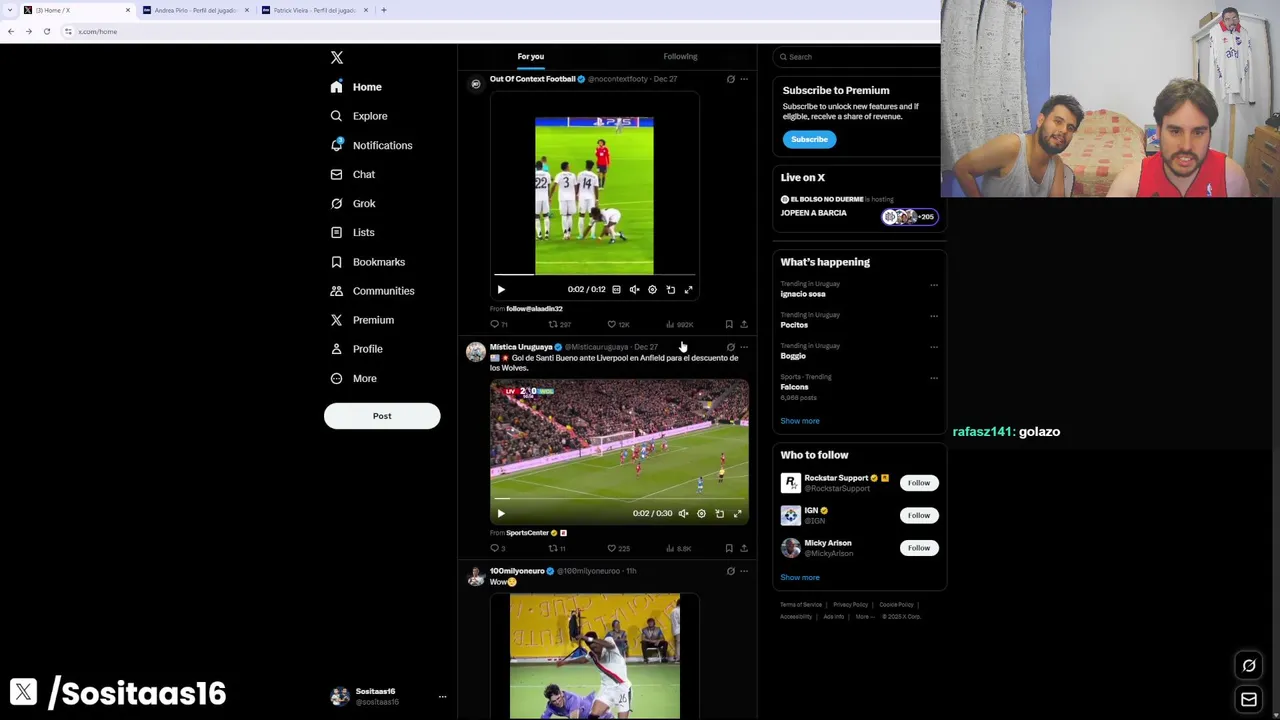Viewport: 1280px width, 720px height.
Task: Reload the page in the browser
Action: (46, 31)
